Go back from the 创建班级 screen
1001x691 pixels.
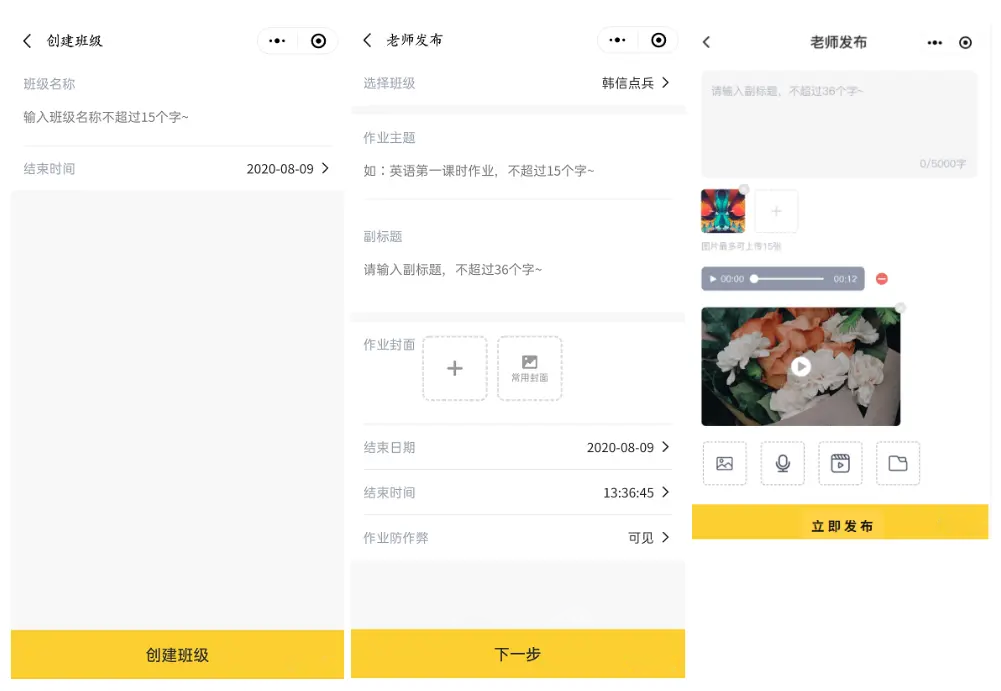(x=27, y=42)
